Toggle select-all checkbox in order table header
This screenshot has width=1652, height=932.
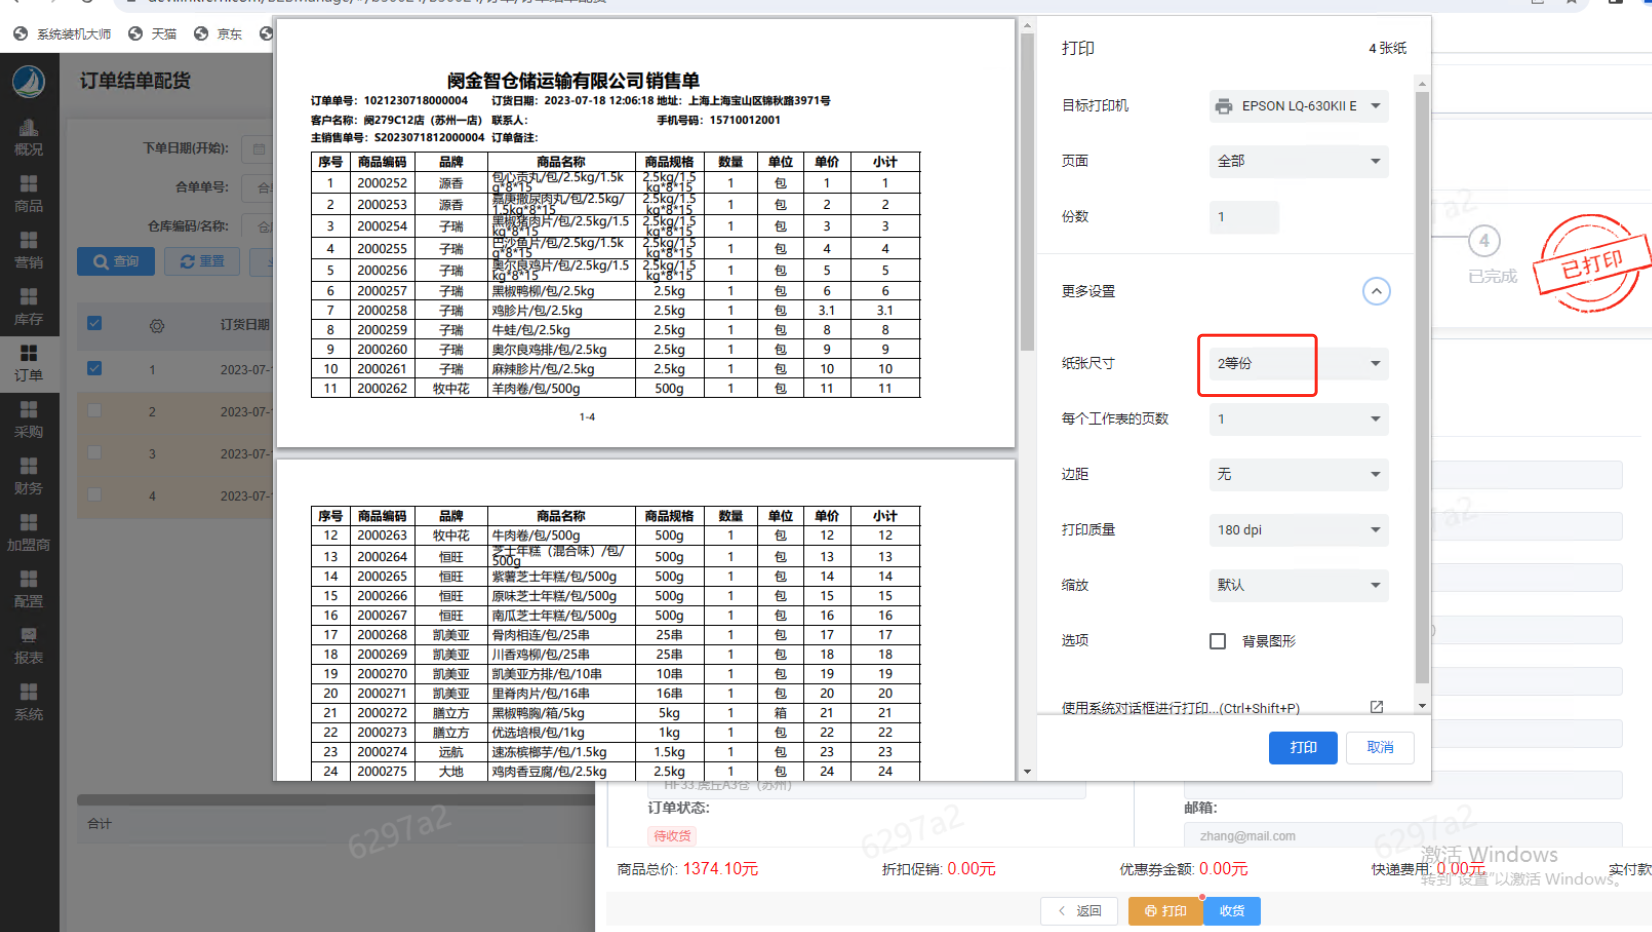[94, 323]
